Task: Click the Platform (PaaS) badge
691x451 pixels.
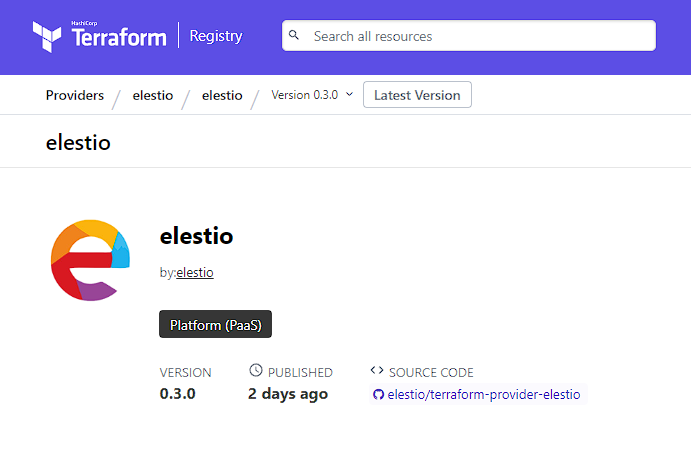Action: [216, 325]
